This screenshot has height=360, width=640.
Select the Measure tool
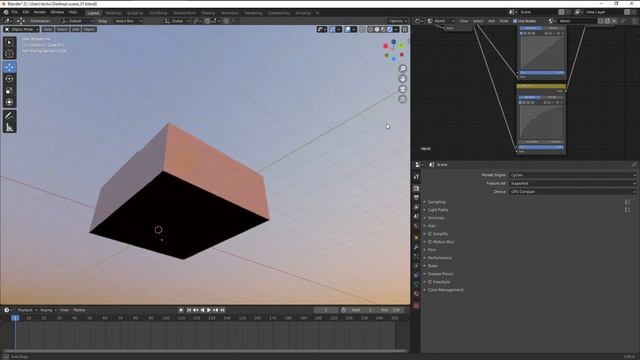pos(10,127)
